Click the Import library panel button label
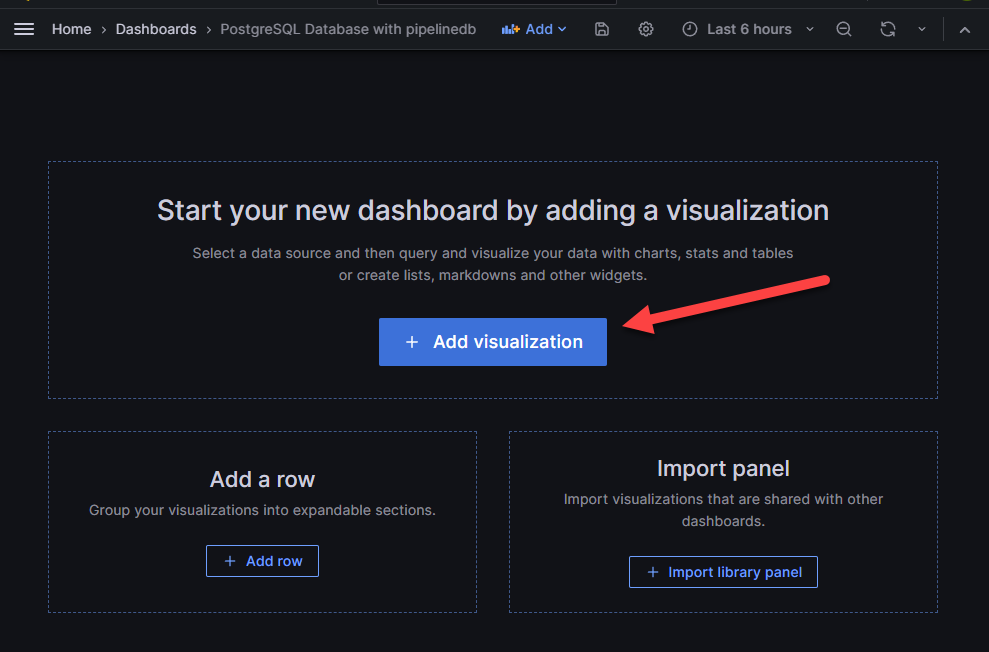 click(735, 572)
